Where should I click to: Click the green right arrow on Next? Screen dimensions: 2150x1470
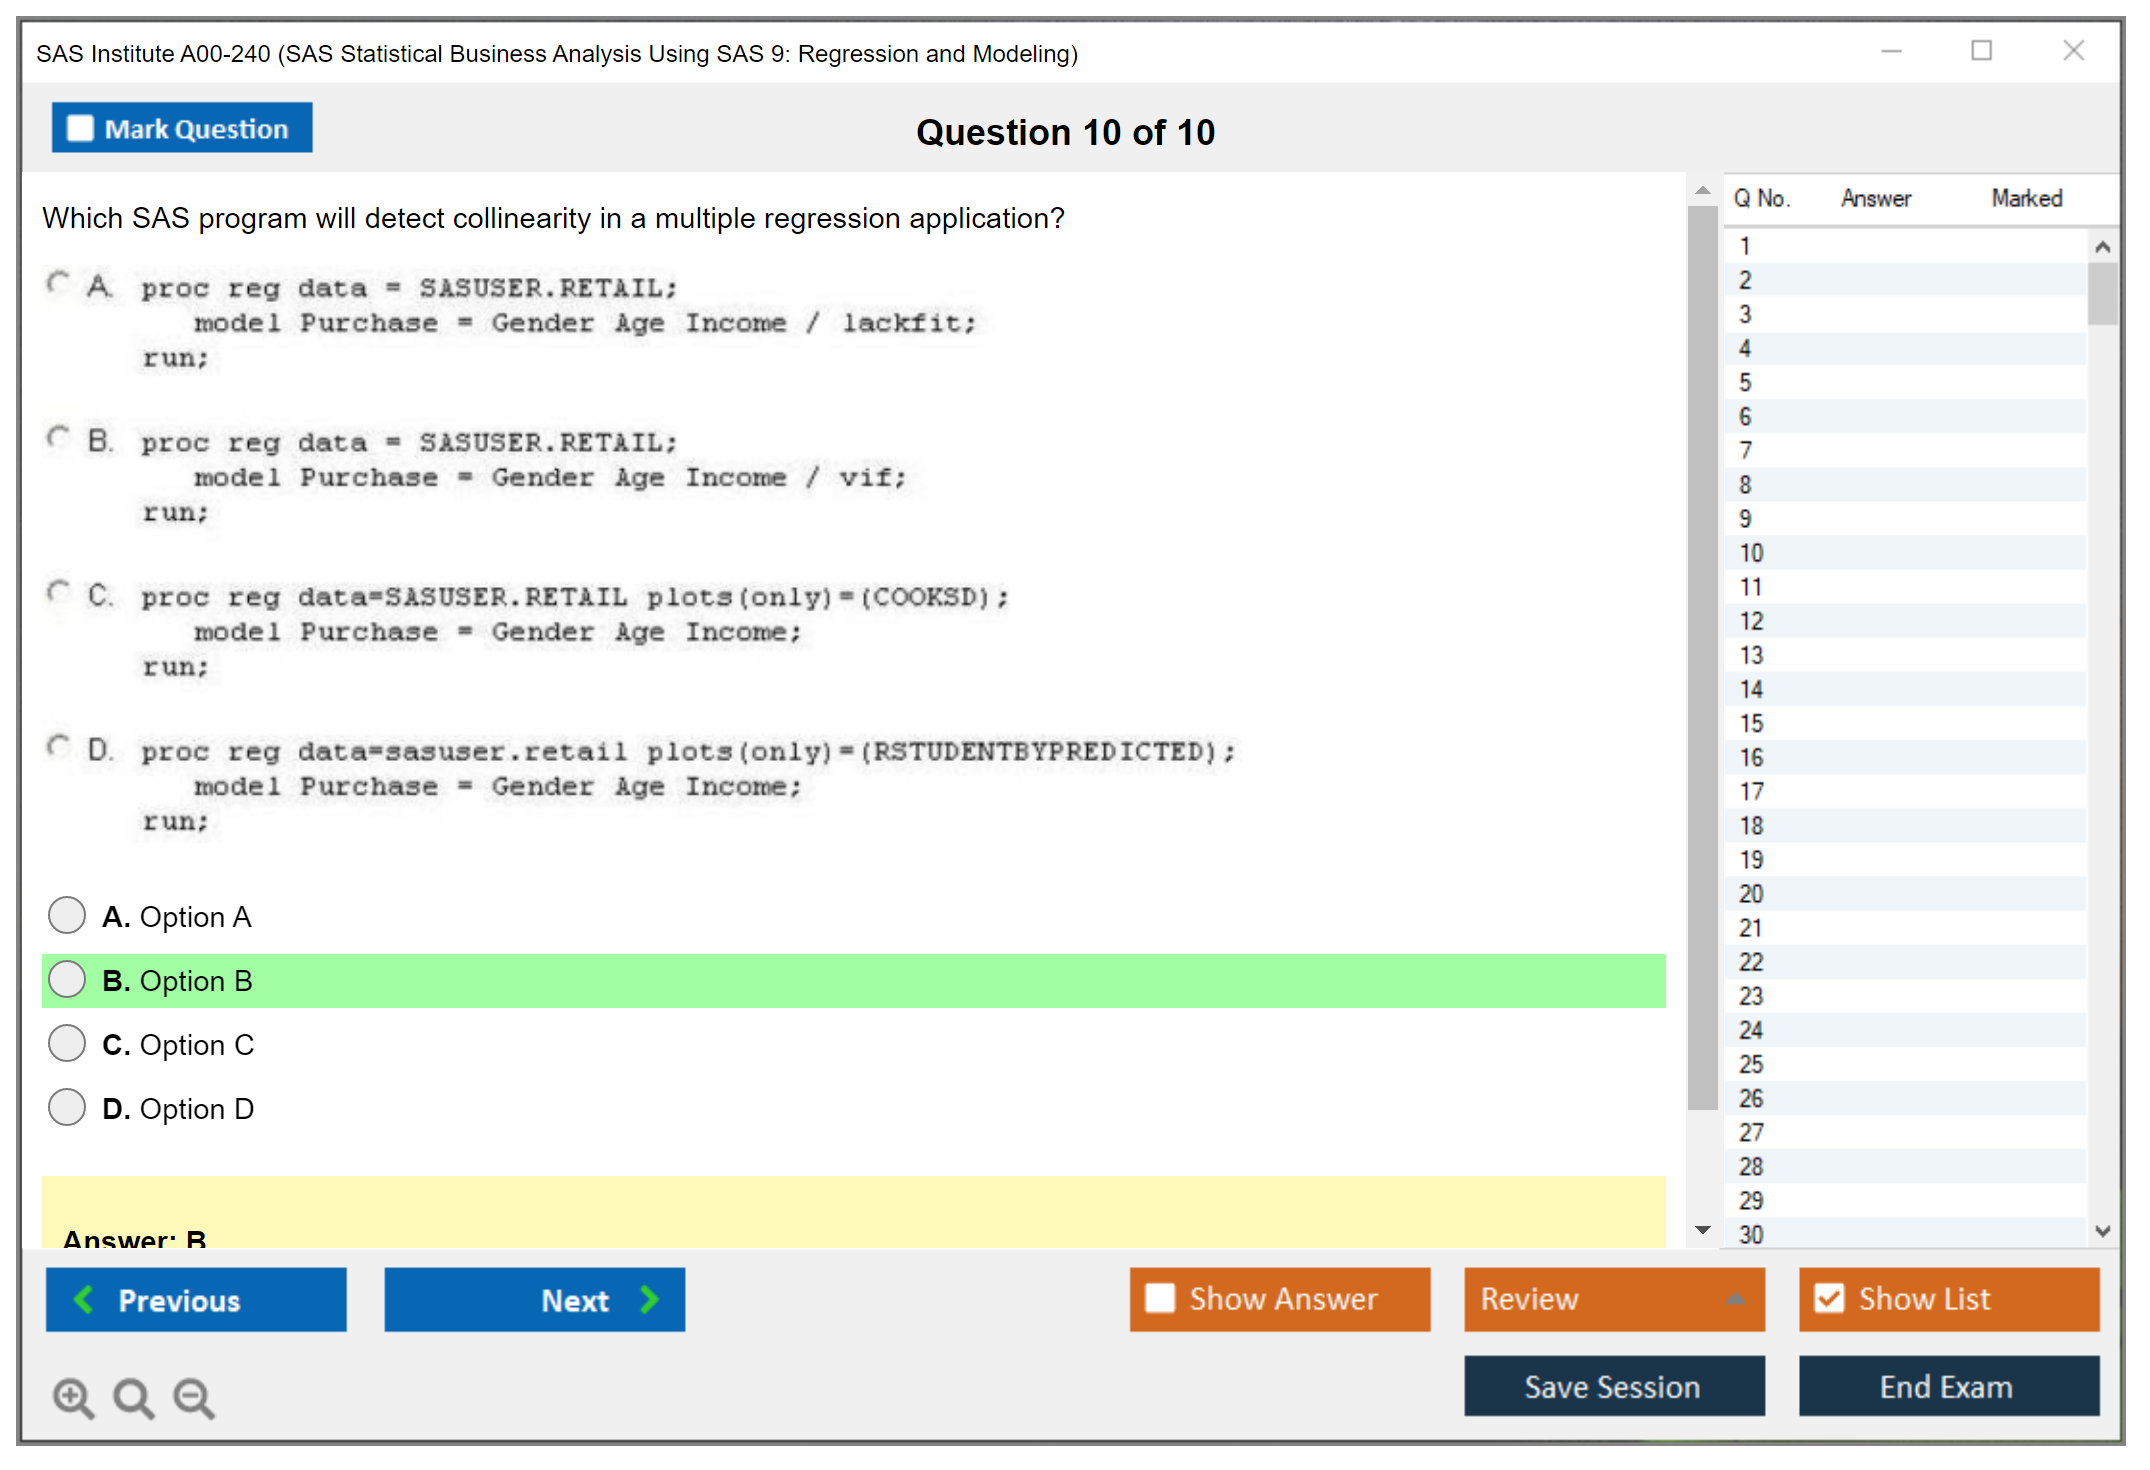(x=649, y=1299)
